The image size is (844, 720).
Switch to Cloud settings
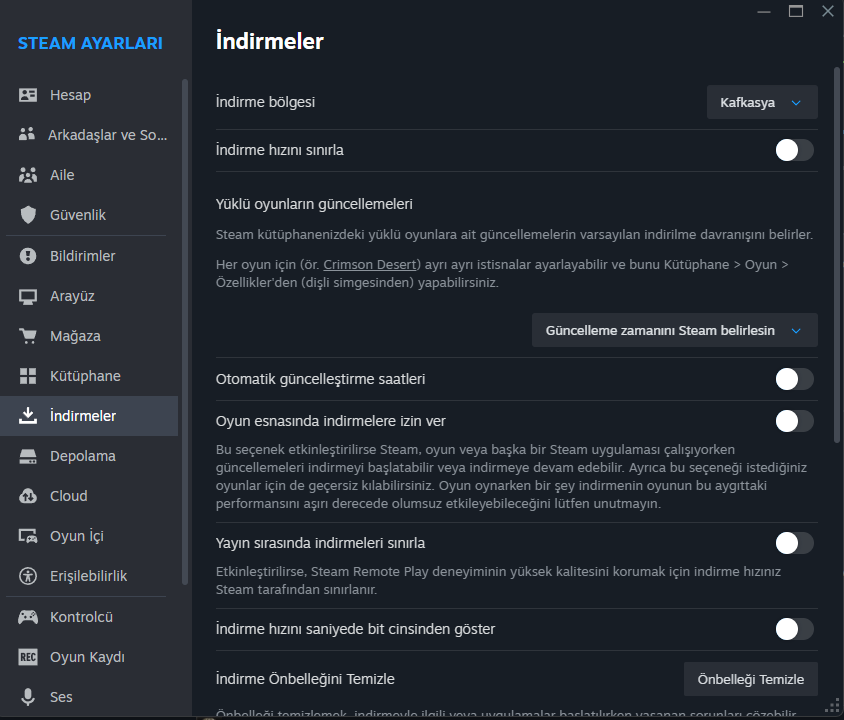point(89,496)
